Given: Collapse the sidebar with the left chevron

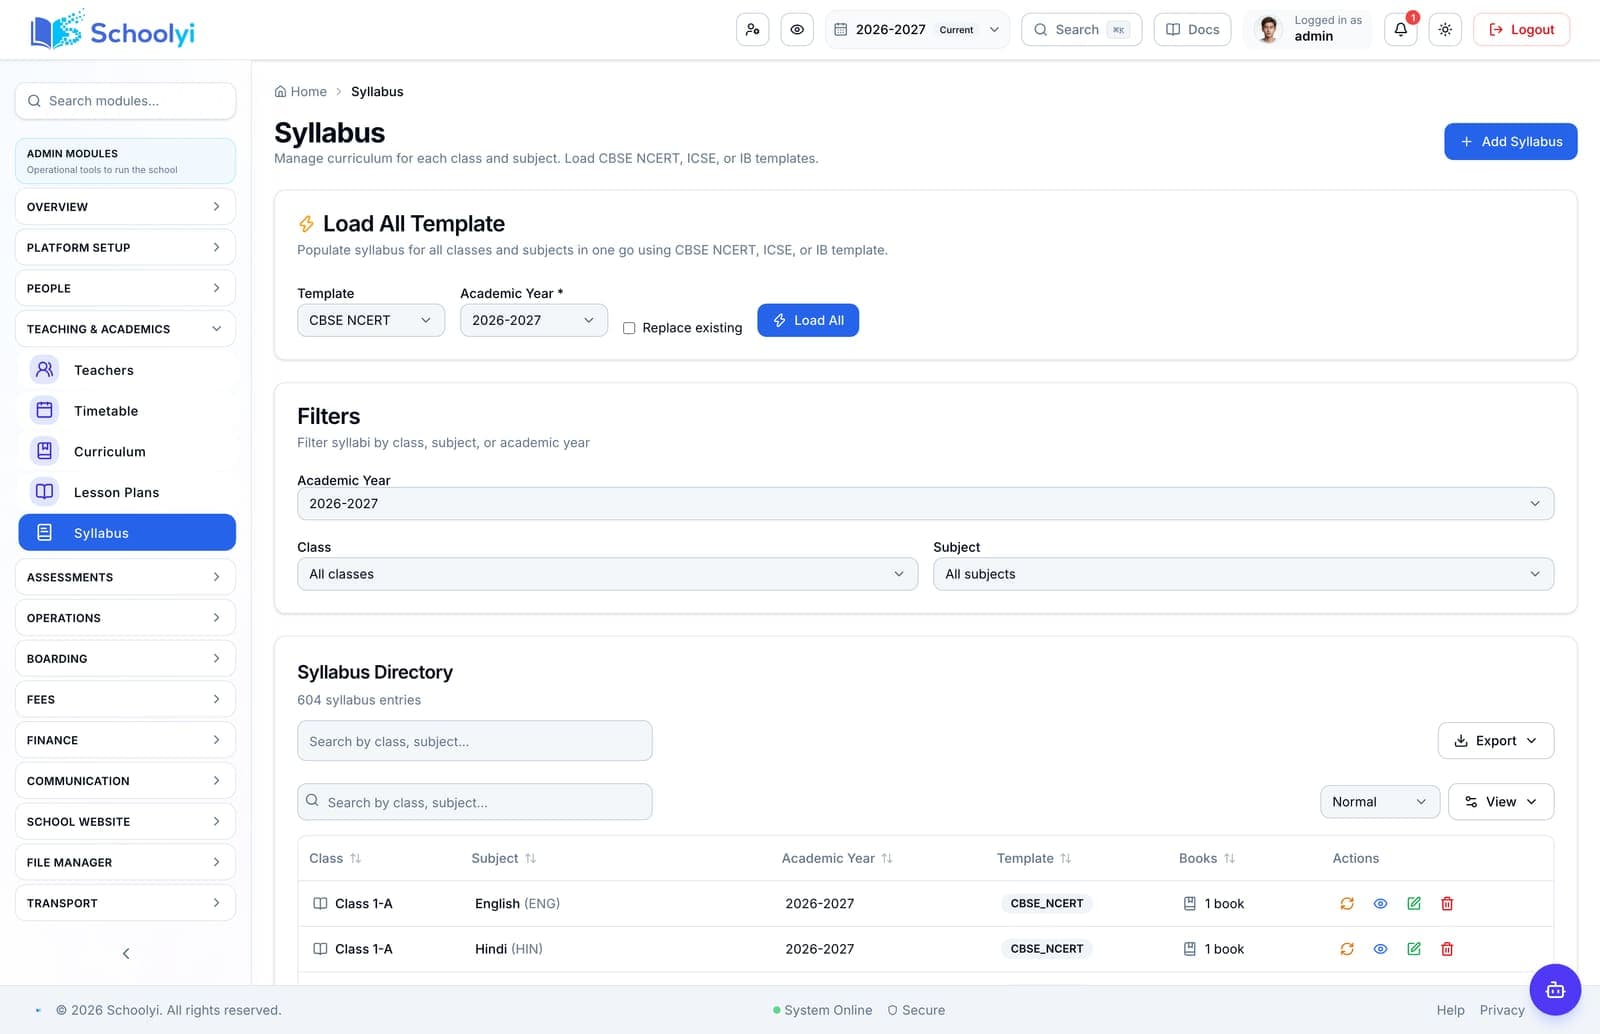Looking at the screenshot, I should 126,954.
